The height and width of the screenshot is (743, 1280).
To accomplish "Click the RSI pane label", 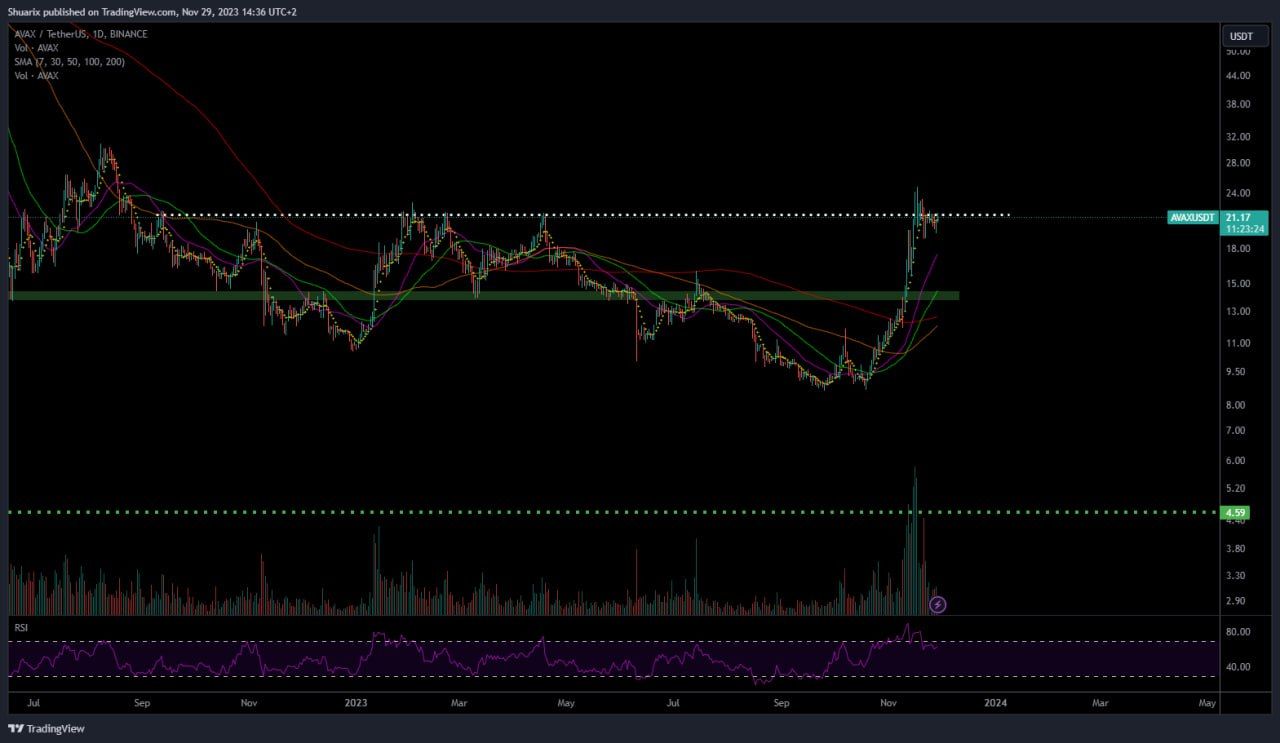I will click(20, 627).
